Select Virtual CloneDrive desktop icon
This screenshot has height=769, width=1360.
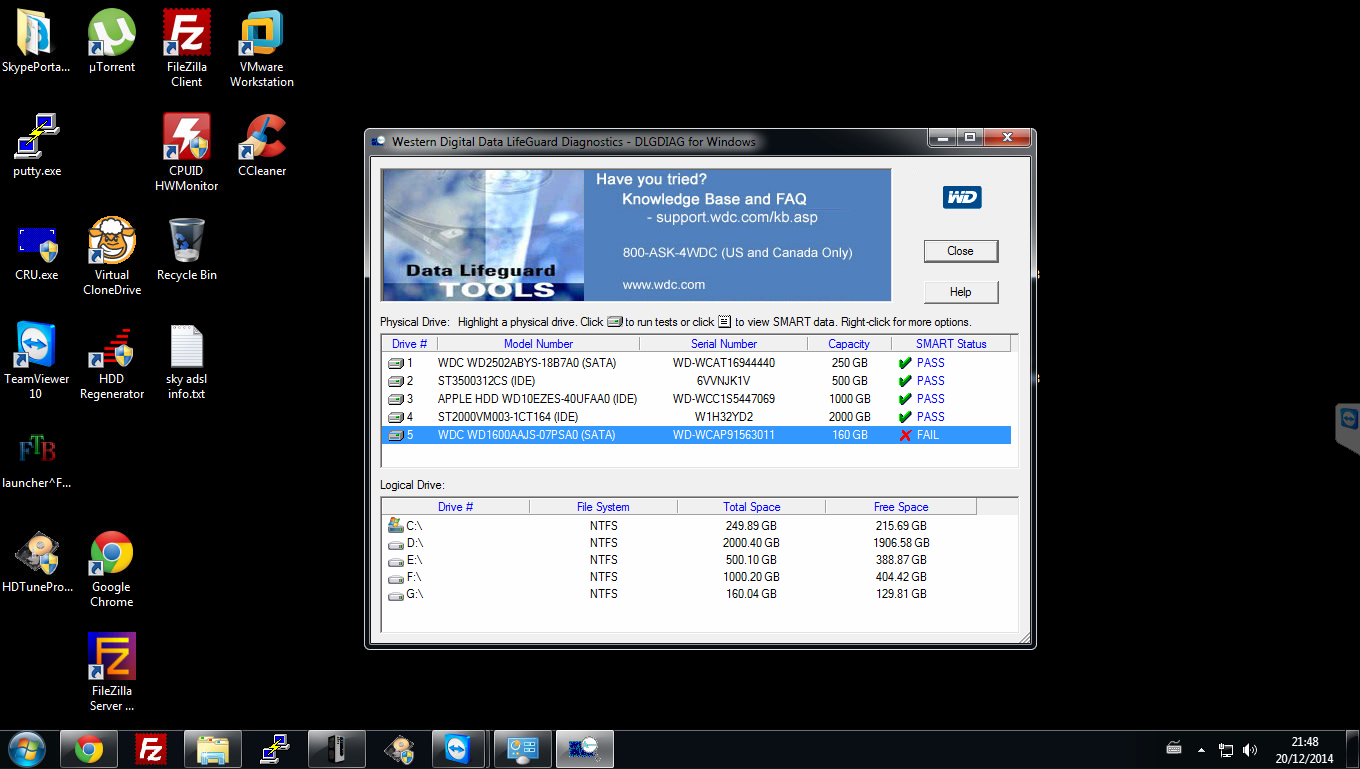(x=112, y=257)
